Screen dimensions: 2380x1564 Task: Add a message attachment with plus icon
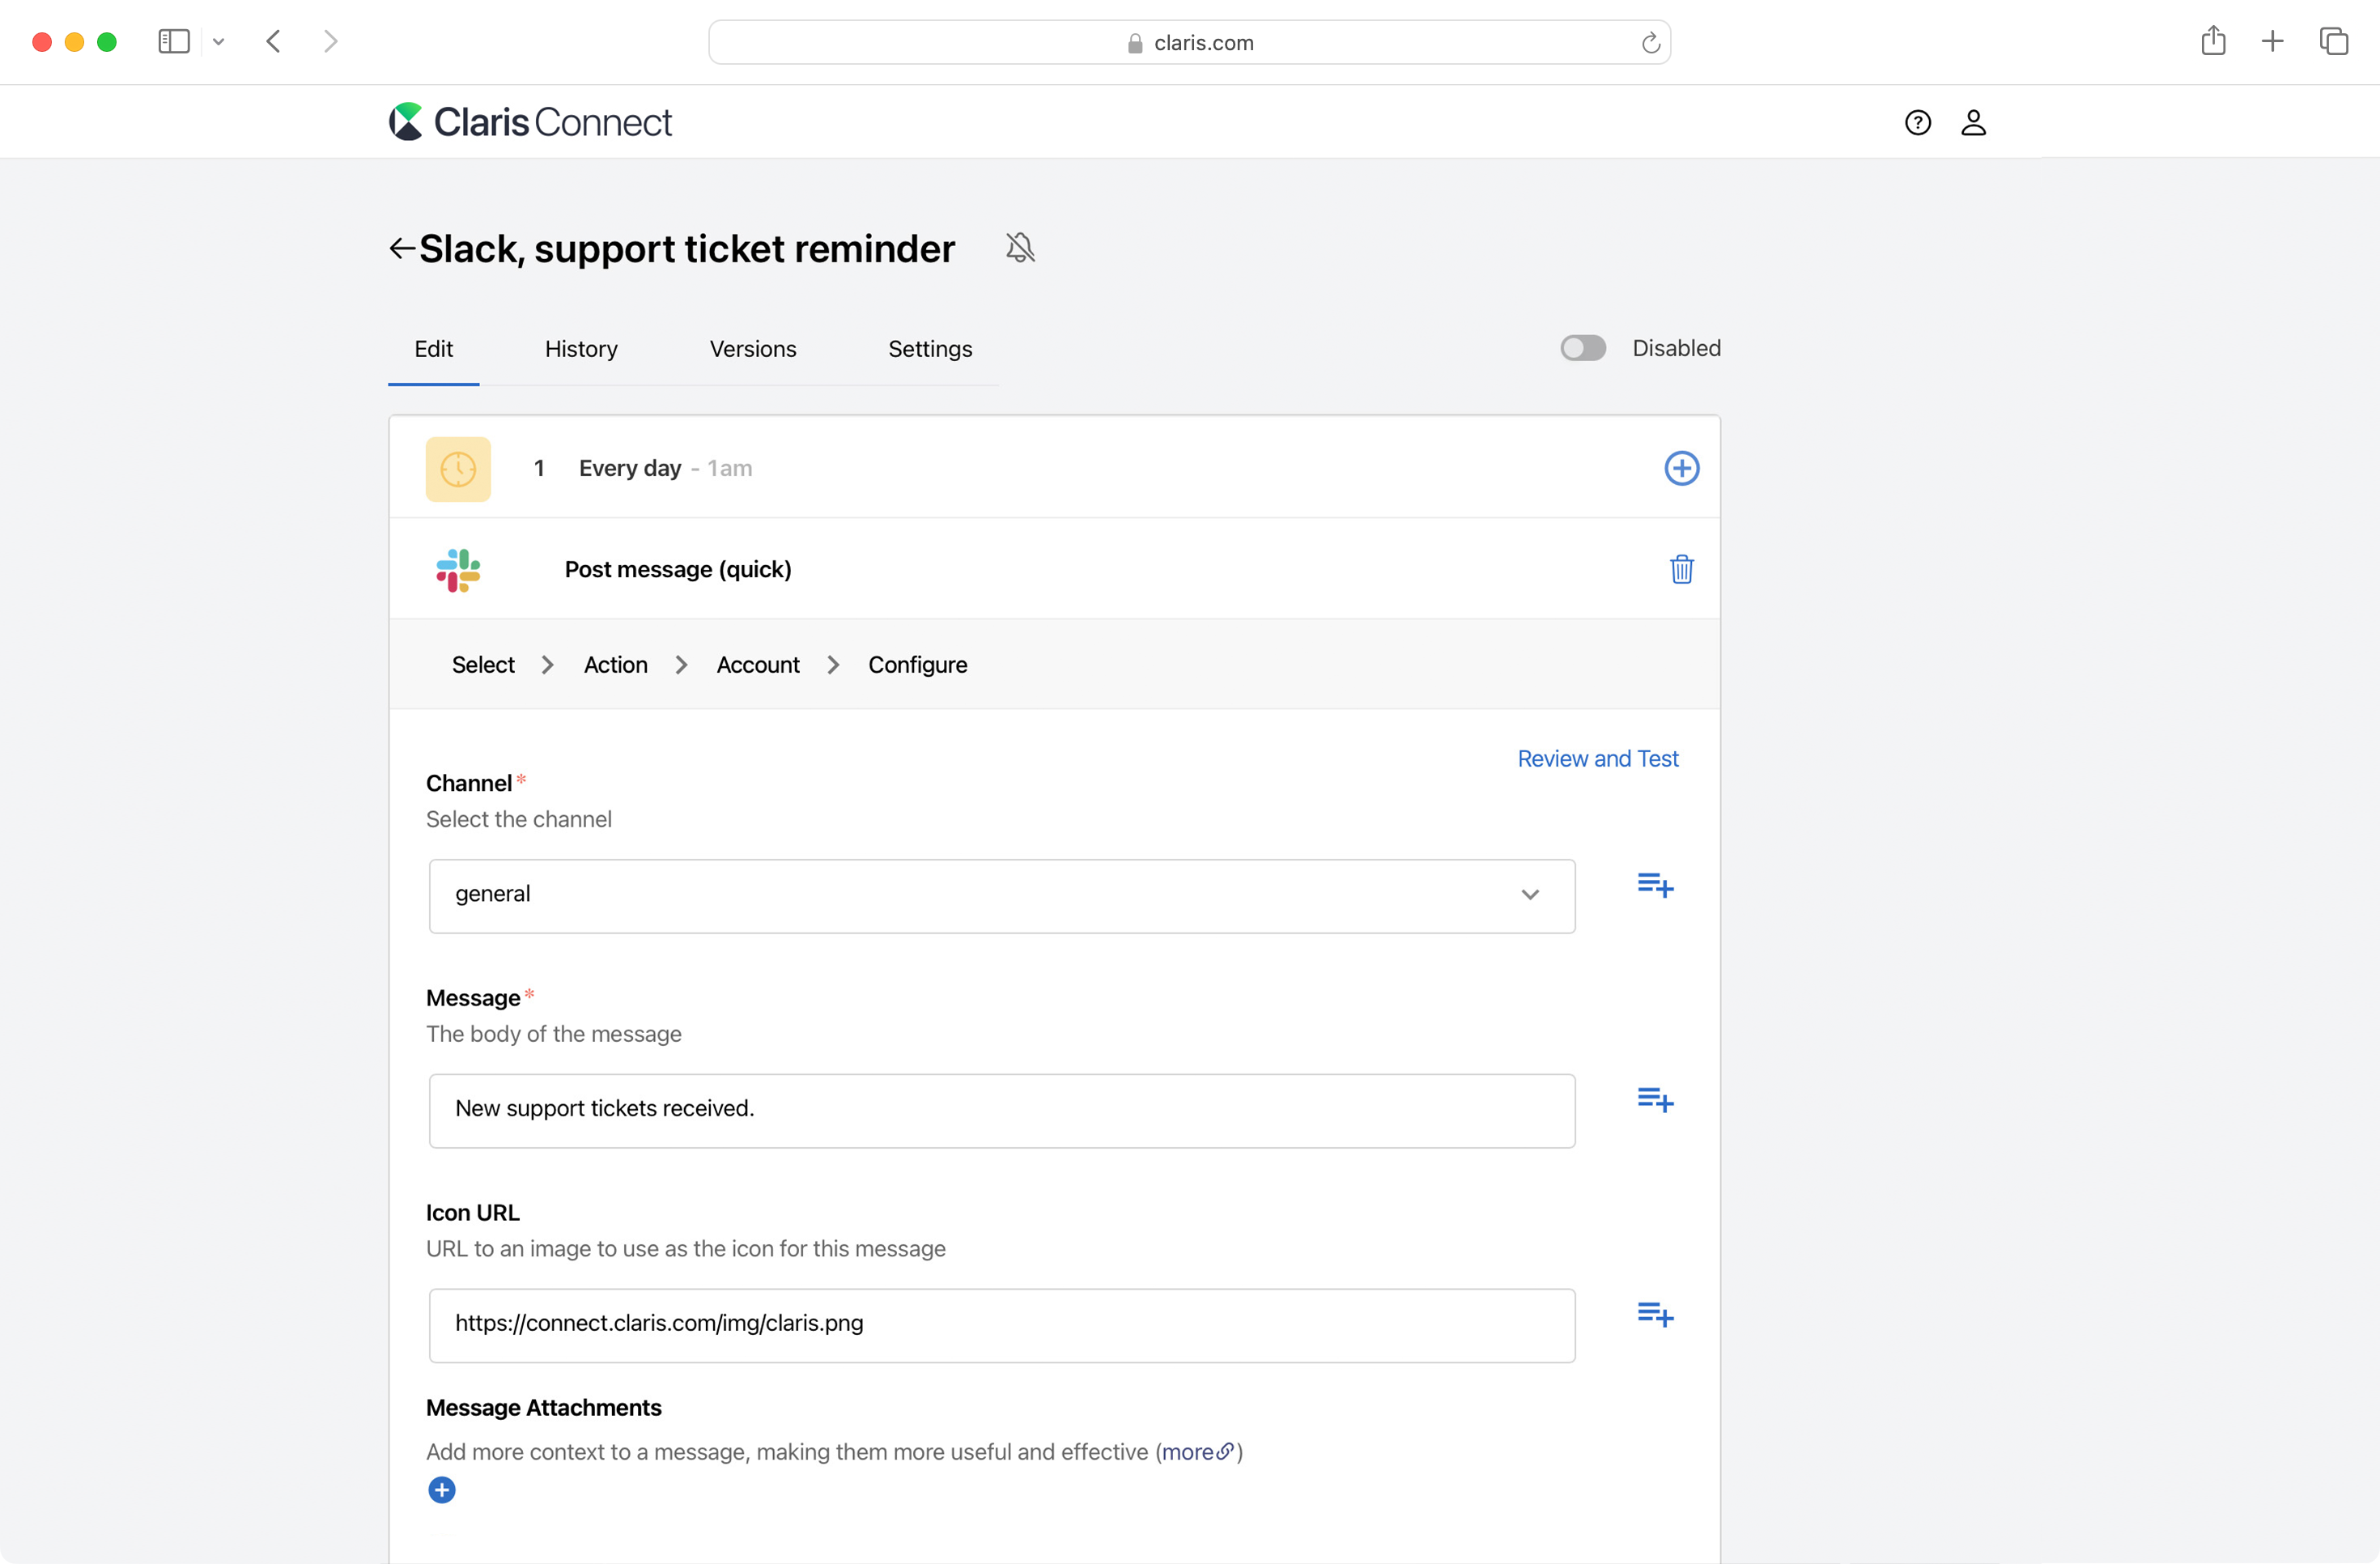click(441, 1490)
